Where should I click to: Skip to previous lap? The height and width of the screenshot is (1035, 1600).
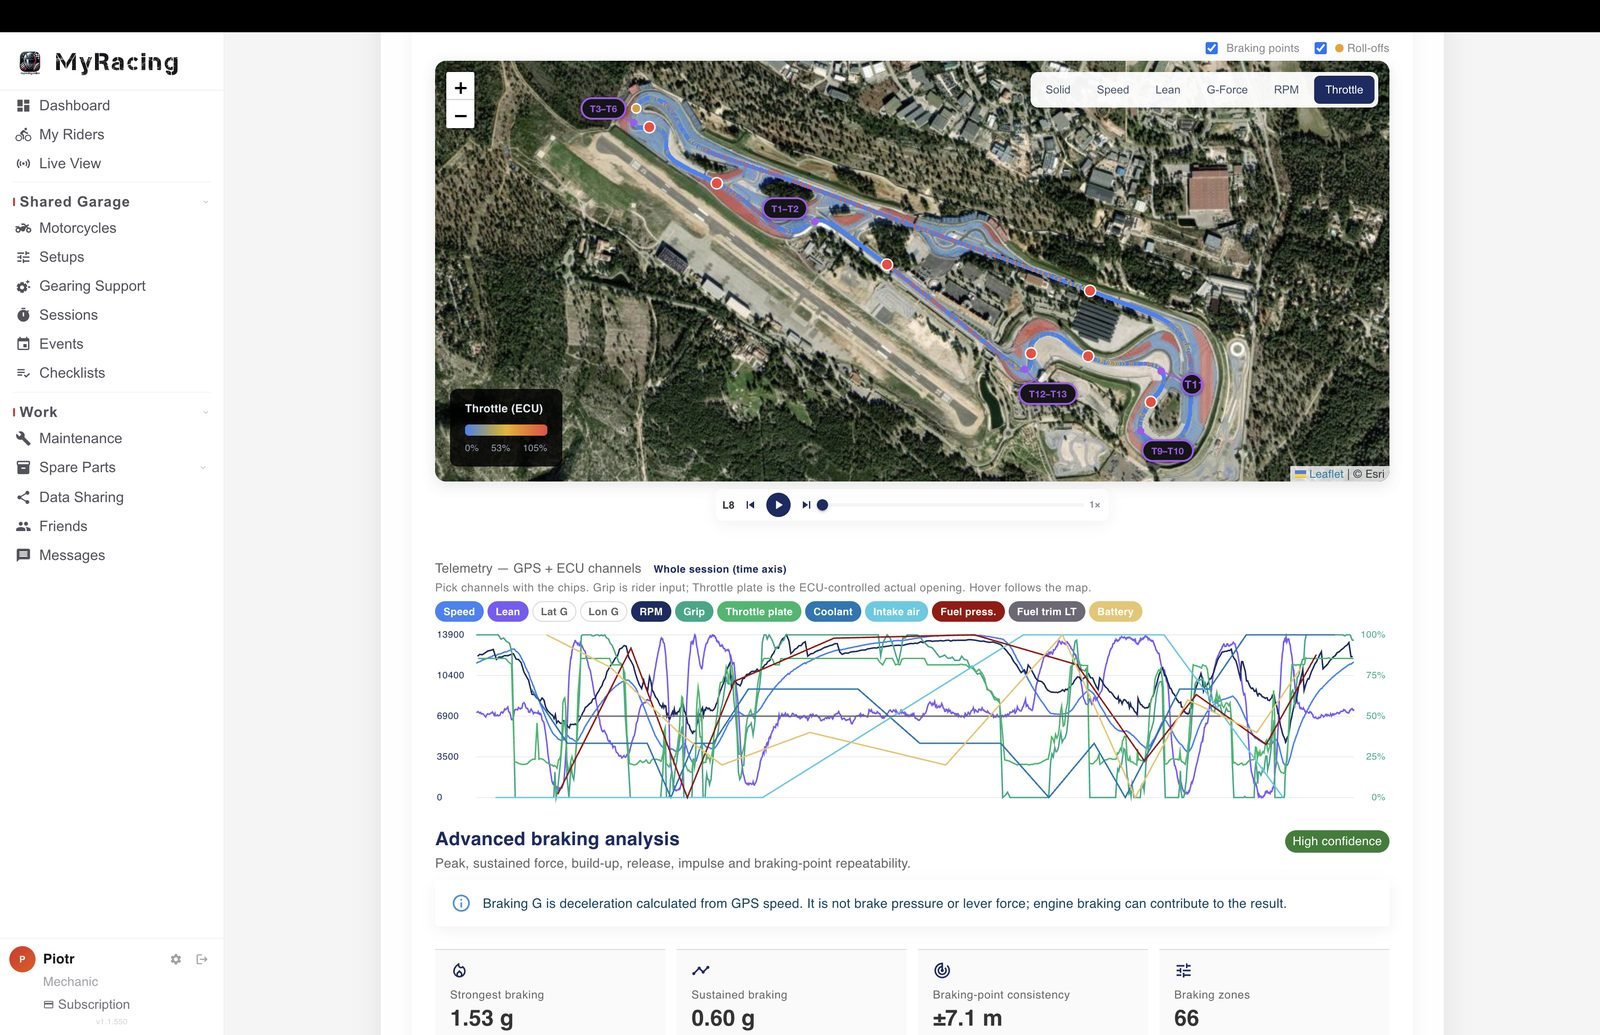pos(751,505)
